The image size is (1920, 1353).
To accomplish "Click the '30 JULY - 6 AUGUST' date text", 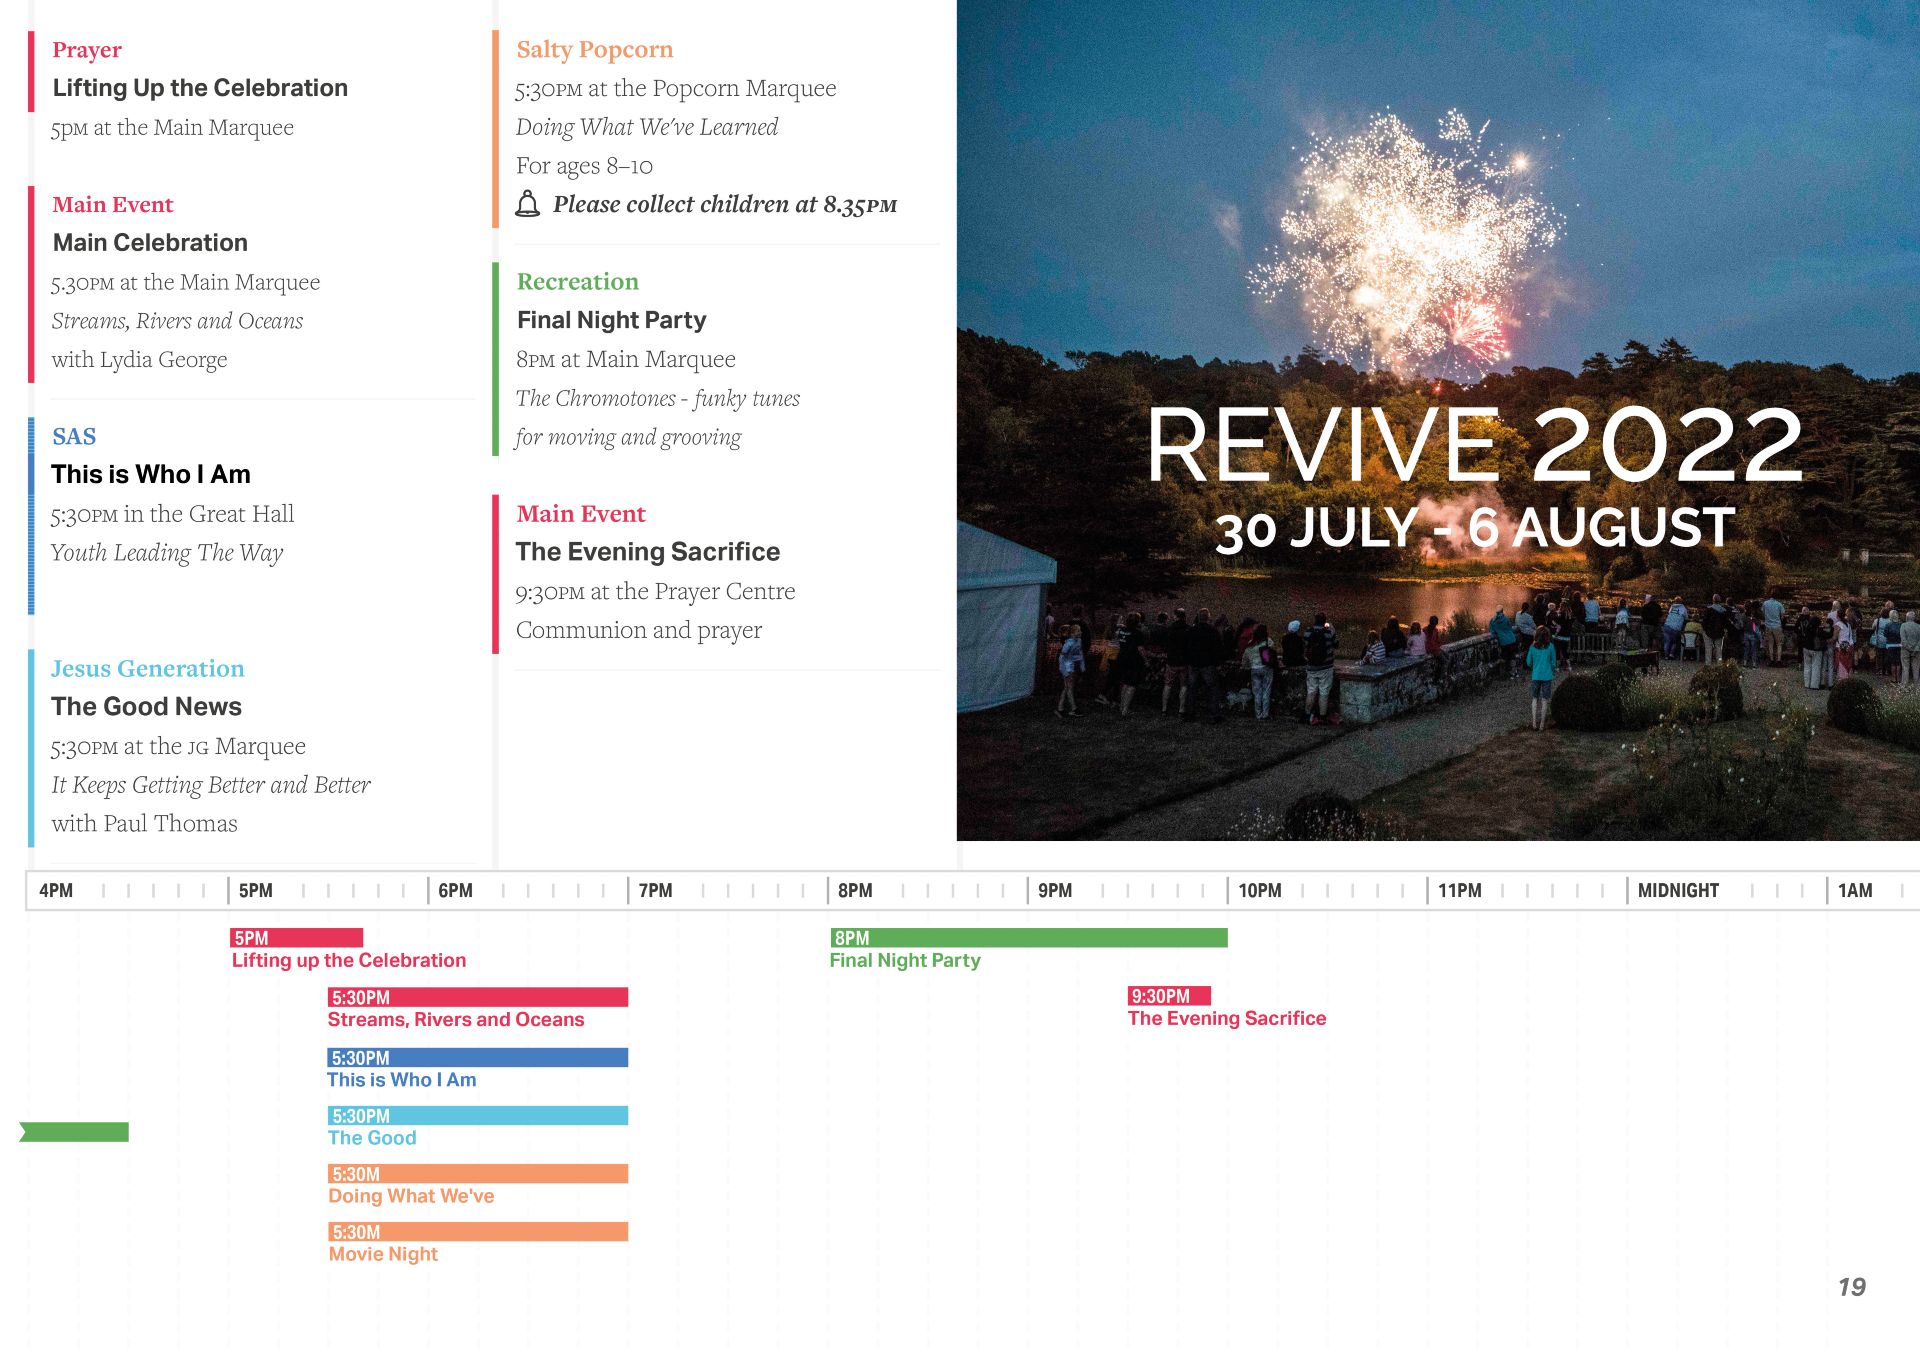I will (1476, 528).
